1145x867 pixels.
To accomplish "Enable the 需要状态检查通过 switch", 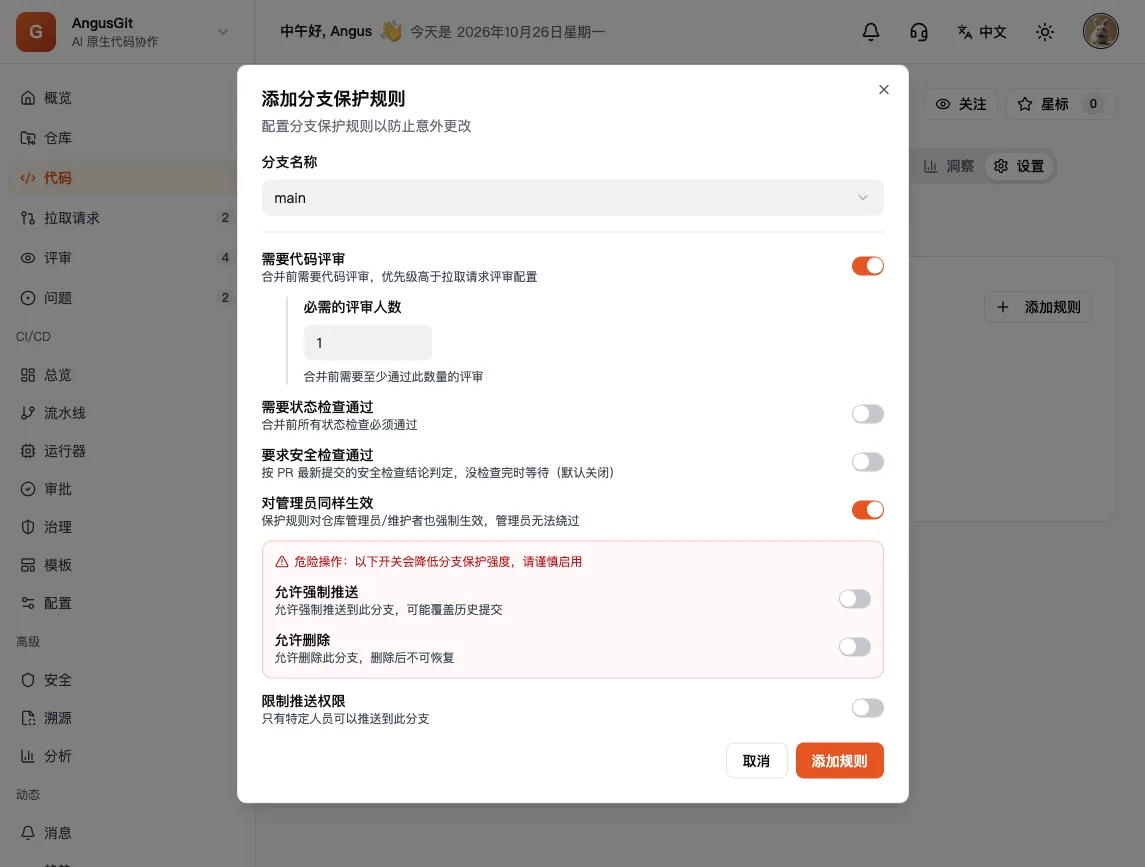I will pyautogui.click(x=868, y=414).
